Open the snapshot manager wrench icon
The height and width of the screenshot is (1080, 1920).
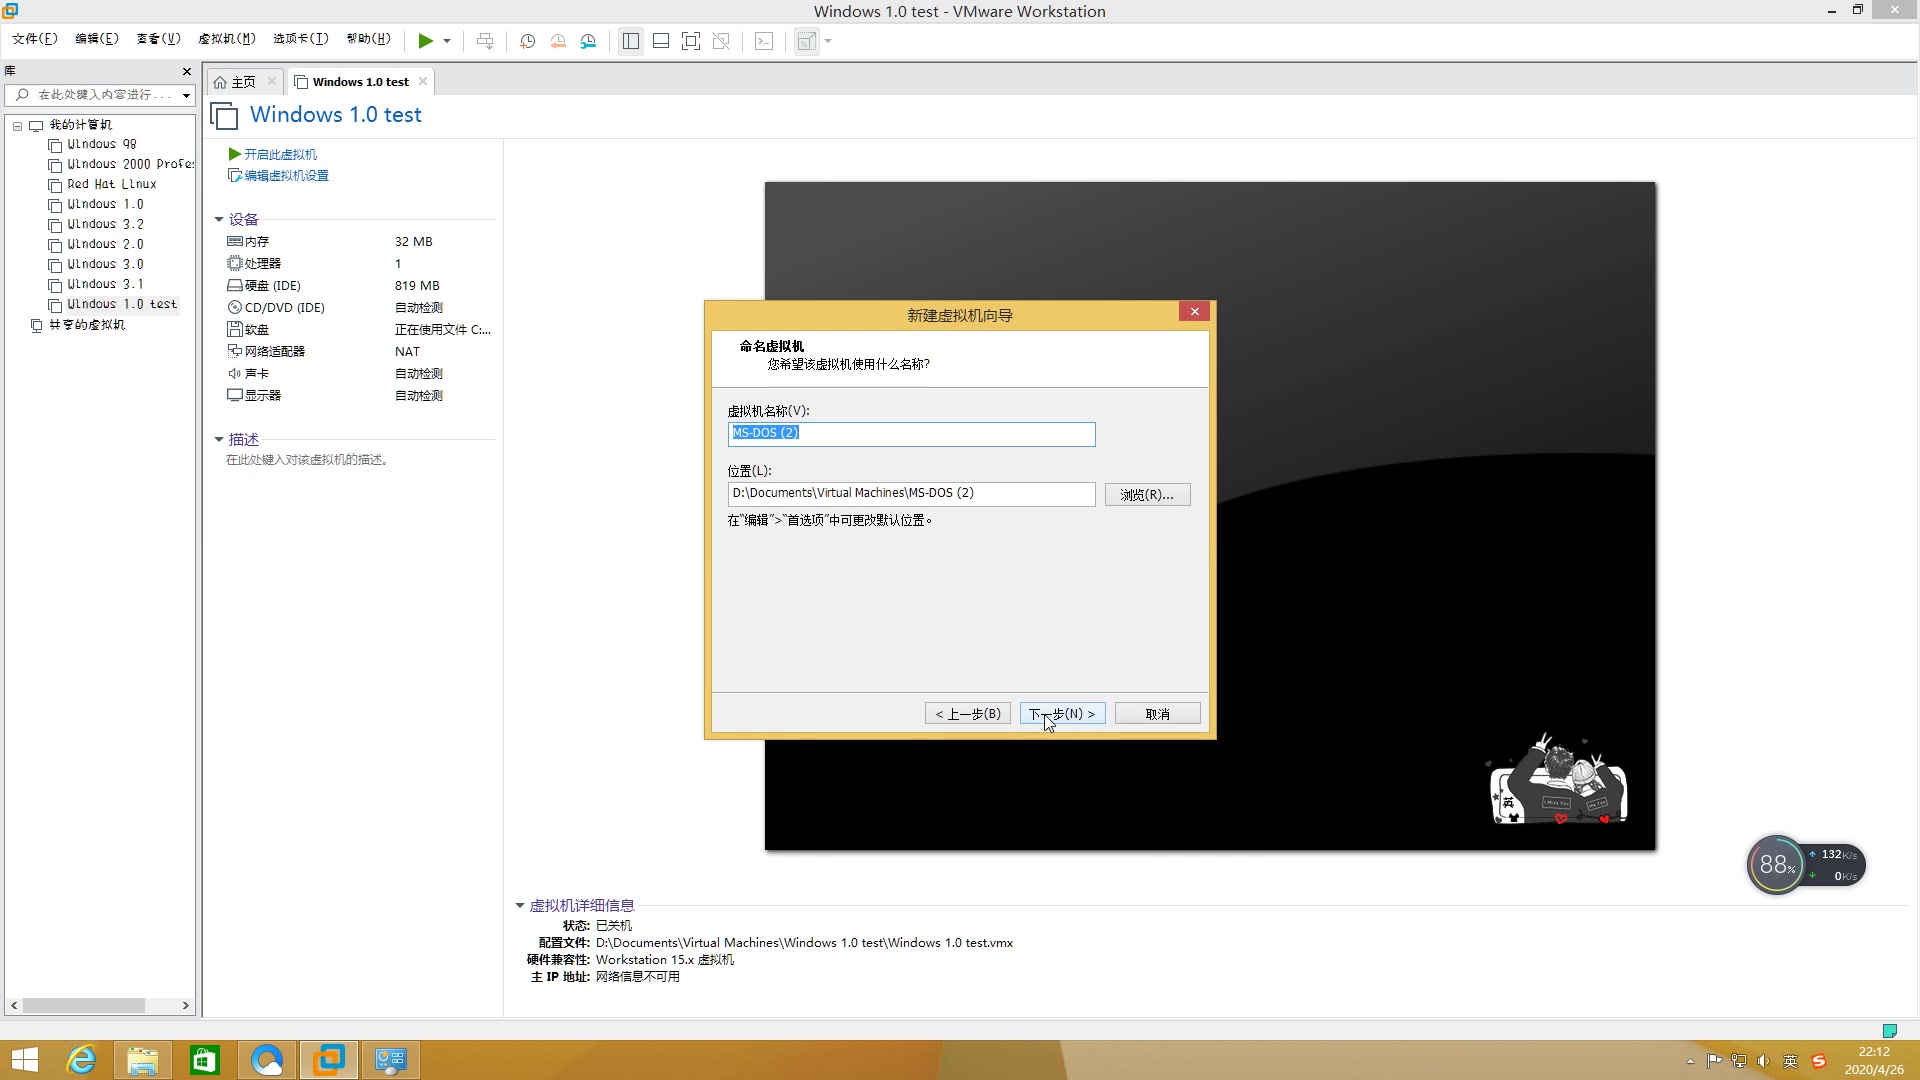click(588, 41)
